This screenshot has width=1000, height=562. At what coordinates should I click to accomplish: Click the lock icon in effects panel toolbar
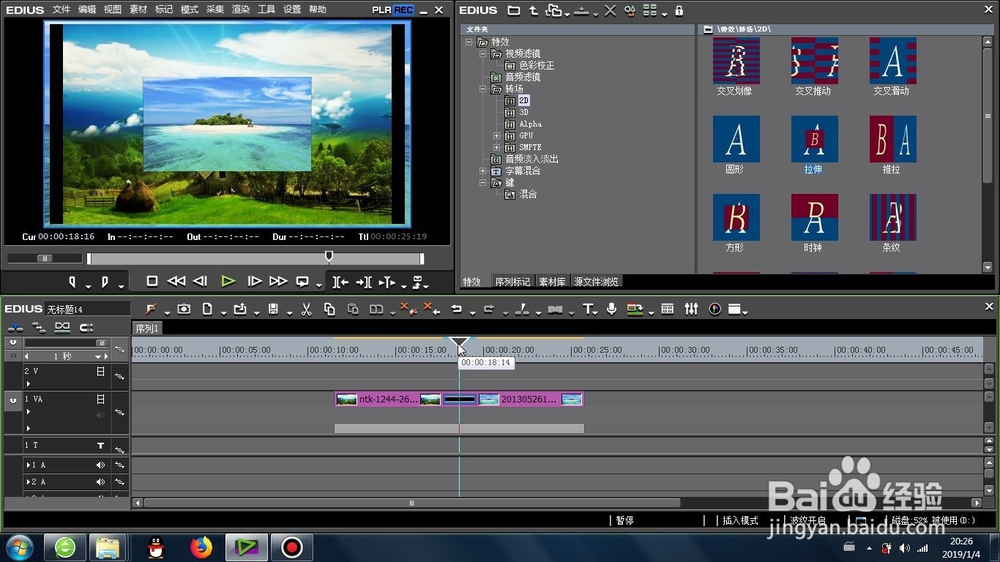(679, 11)
